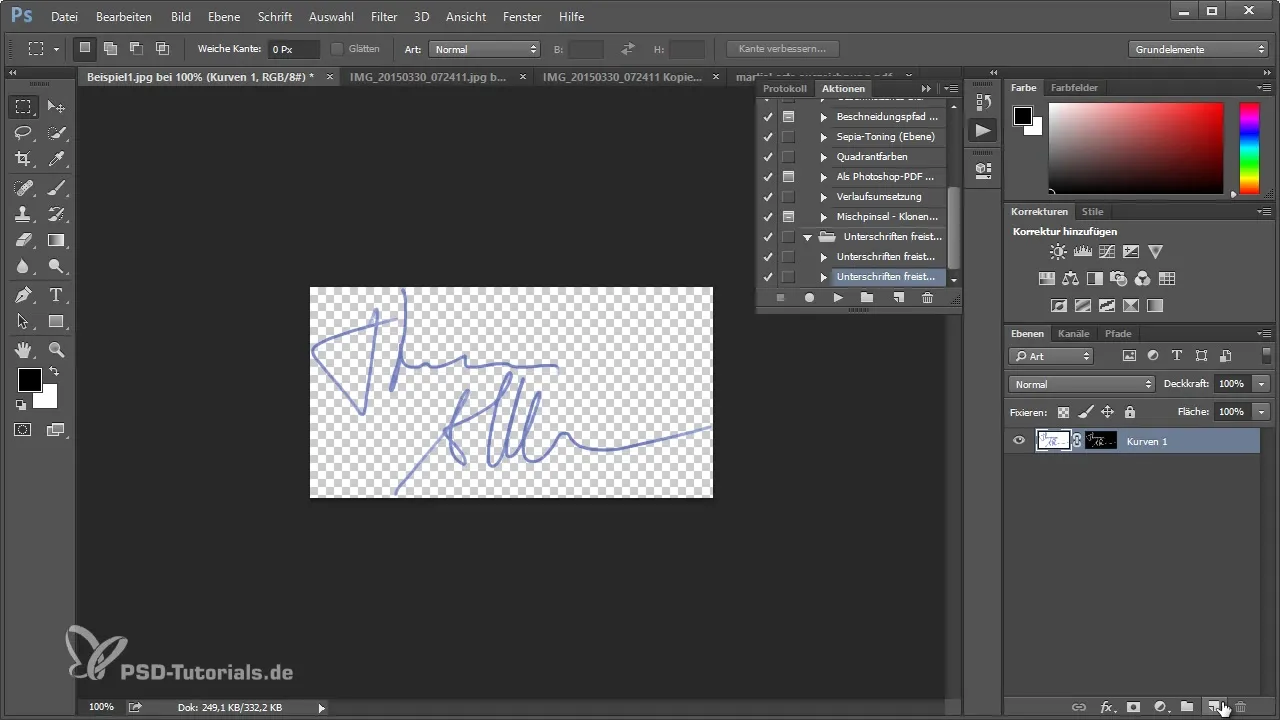Select the Hand tool
1280x720 pixels.
pyautogui.click(x=24, y=350)
